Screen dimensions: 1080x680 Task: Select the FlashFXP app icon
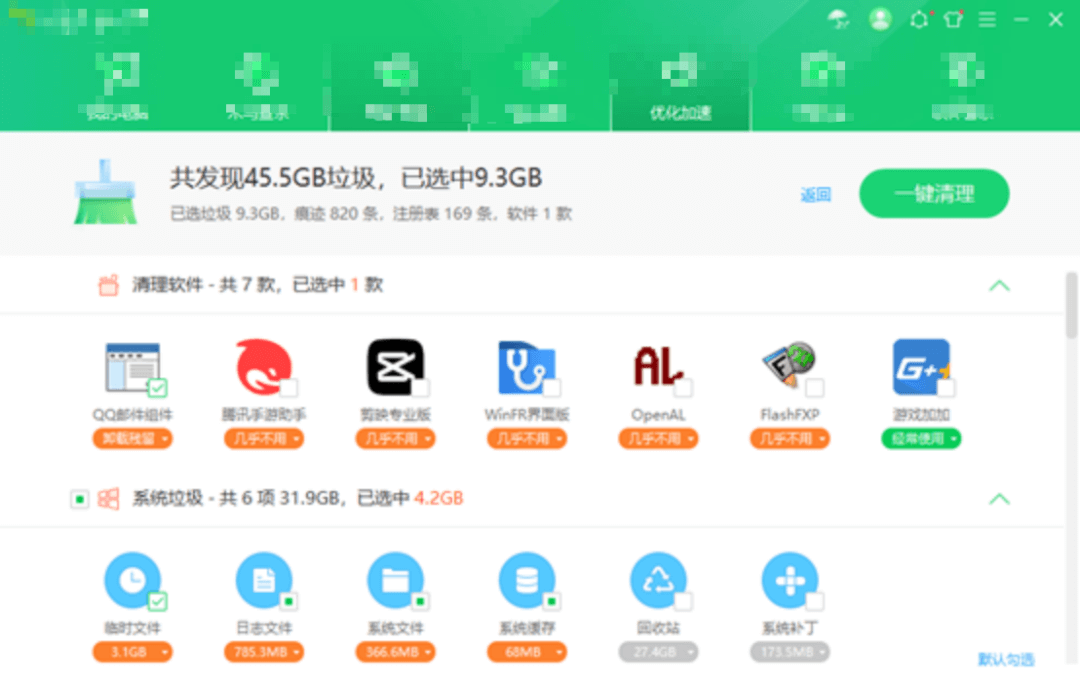tap(789, 368)
